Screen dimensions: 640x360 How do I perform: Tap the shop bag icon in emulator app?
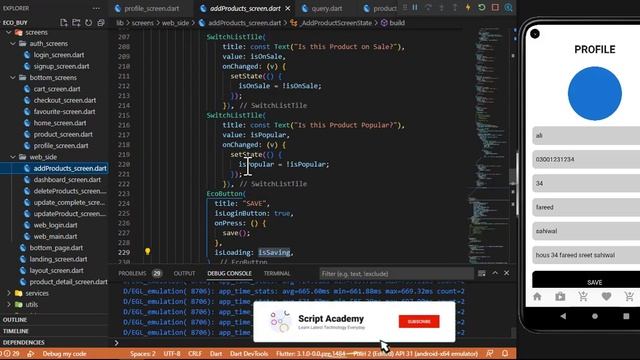coord(560,297)
